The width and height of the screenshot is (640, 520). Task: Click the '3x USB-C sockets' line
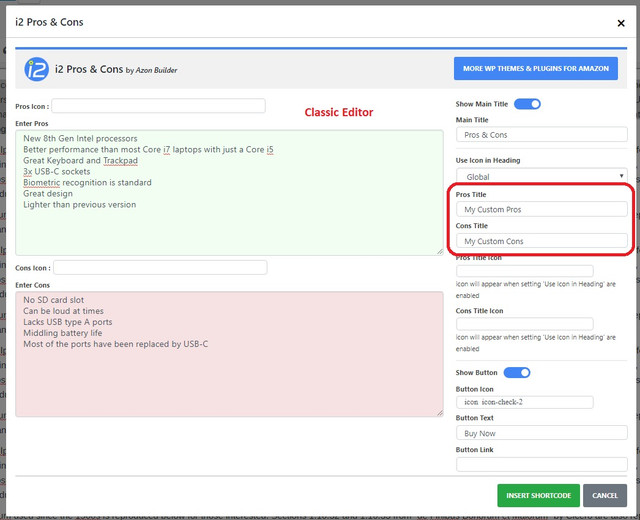click(x=57, y=171)
